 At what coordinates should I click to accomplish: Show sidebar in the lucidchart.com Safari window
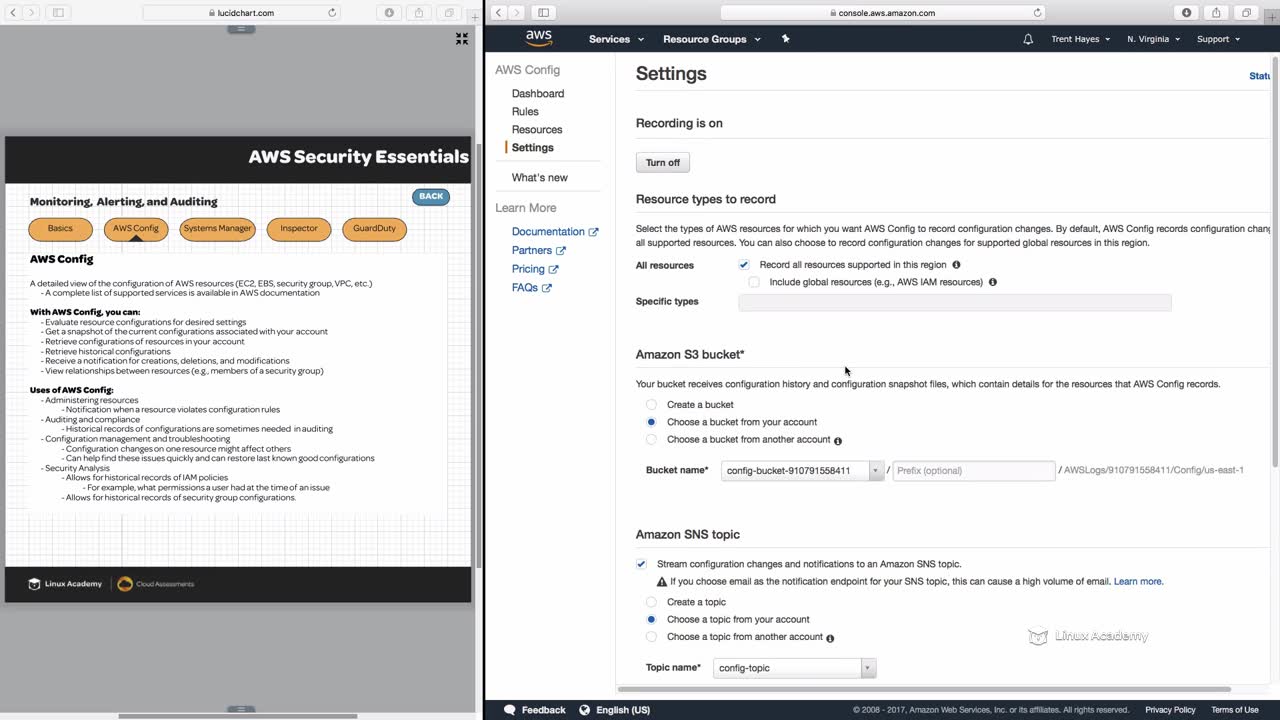[58, 13]
